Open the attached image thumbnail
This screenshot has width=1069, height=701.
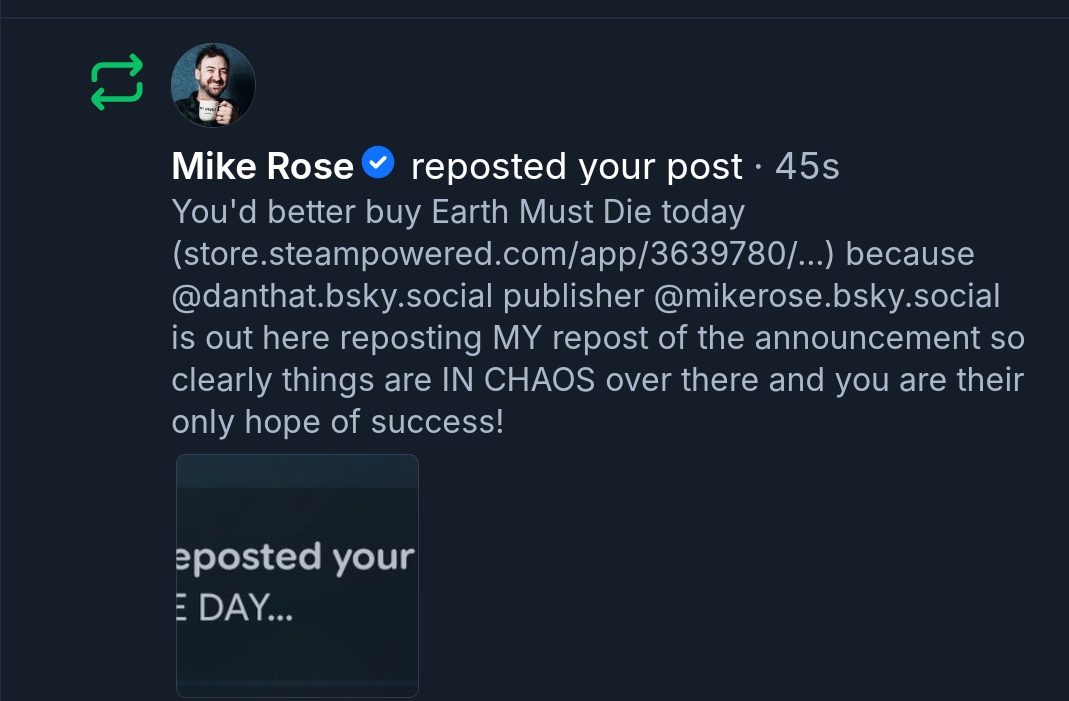[x=297, y=575]
